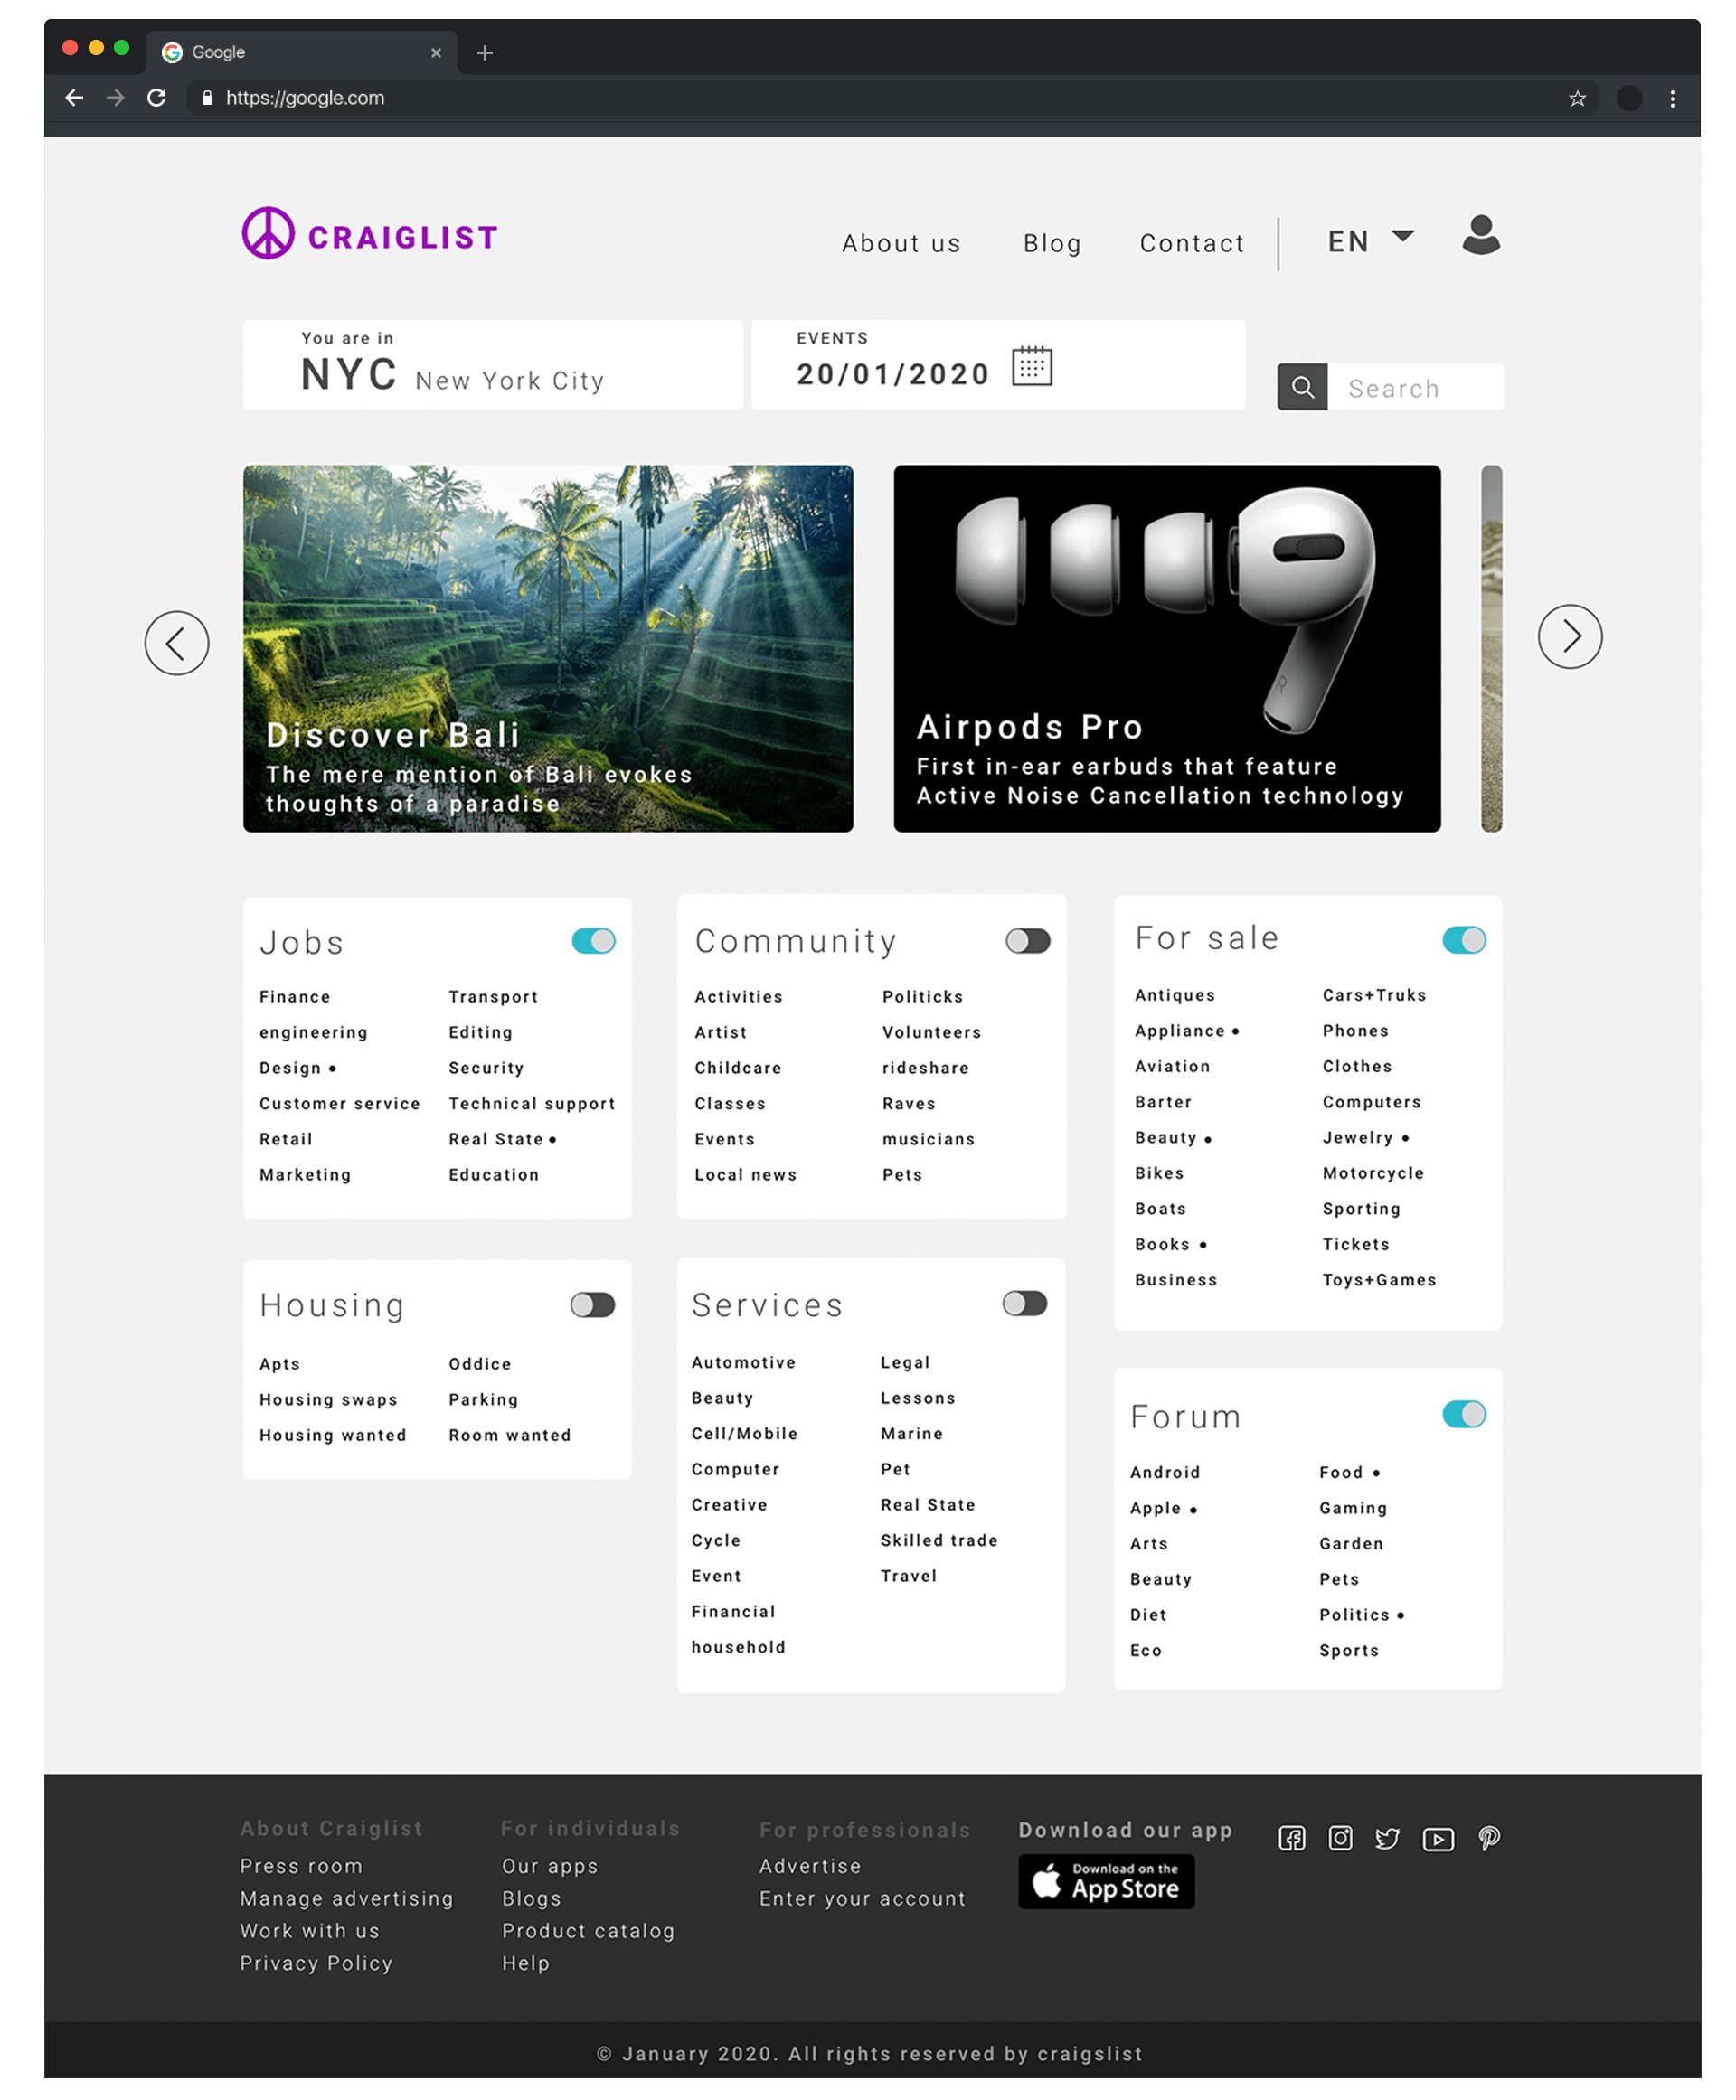Click the search magnifier button
Screen dimensions: 1736x2100
coord(1302,387)
